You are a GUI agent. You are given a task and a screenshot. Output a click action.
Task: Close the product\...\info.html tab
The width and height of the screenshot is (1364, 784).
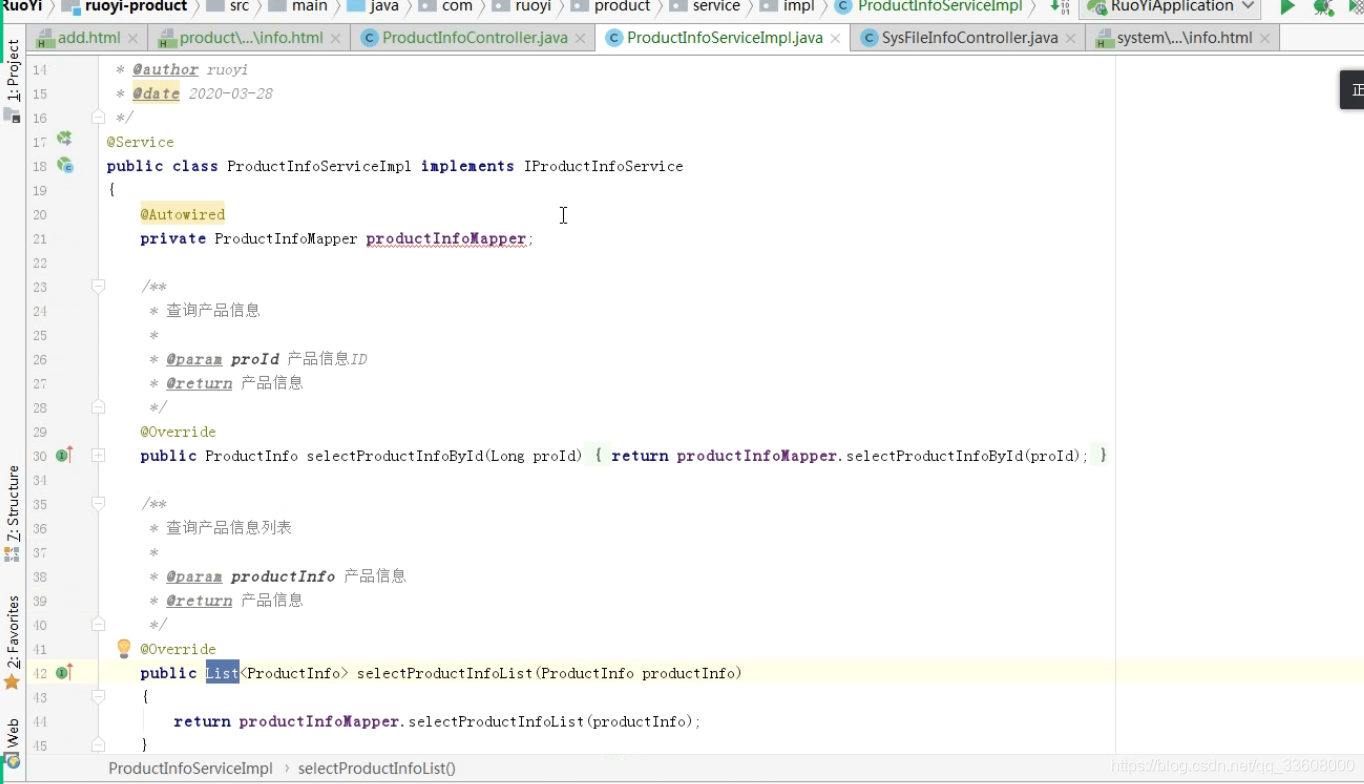(x=336, y=38)
